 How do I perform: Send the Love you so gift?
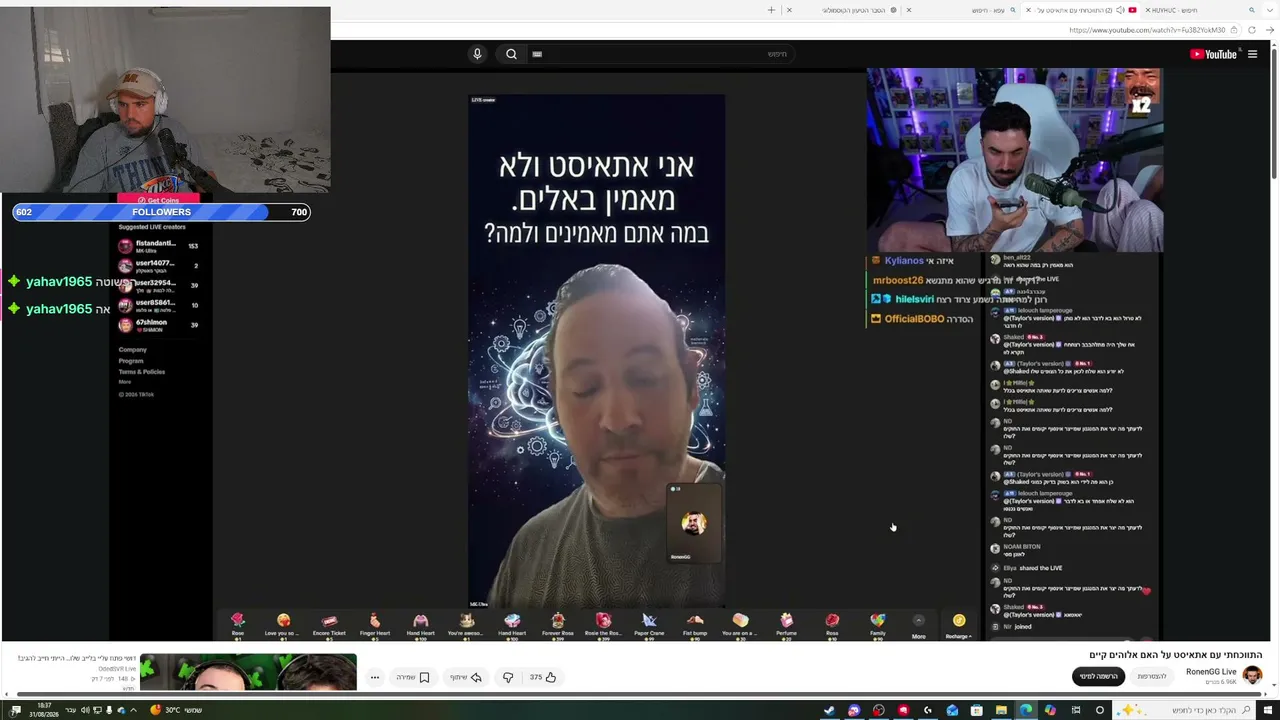click(283, 625)
